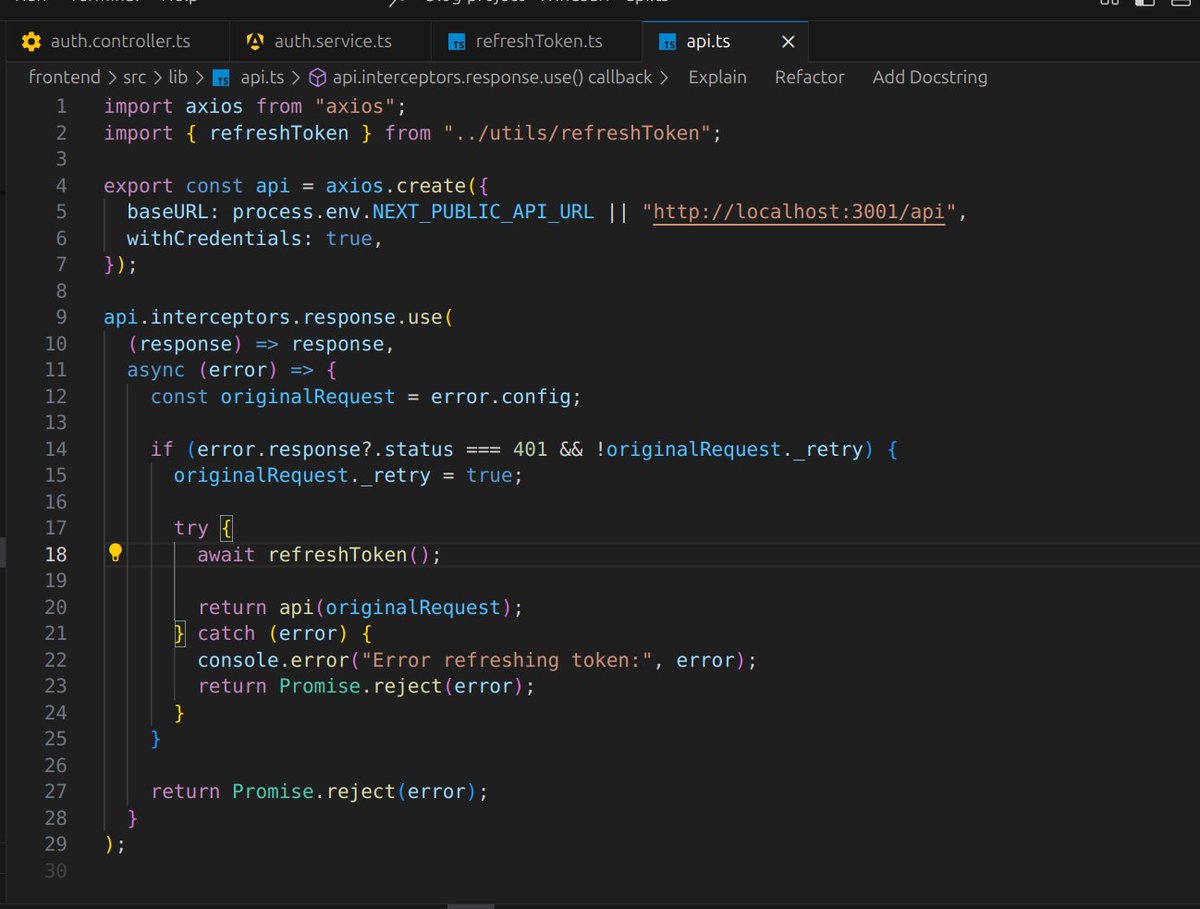
Task: Click the export keyword on line 4
Action: pos(139,186)
